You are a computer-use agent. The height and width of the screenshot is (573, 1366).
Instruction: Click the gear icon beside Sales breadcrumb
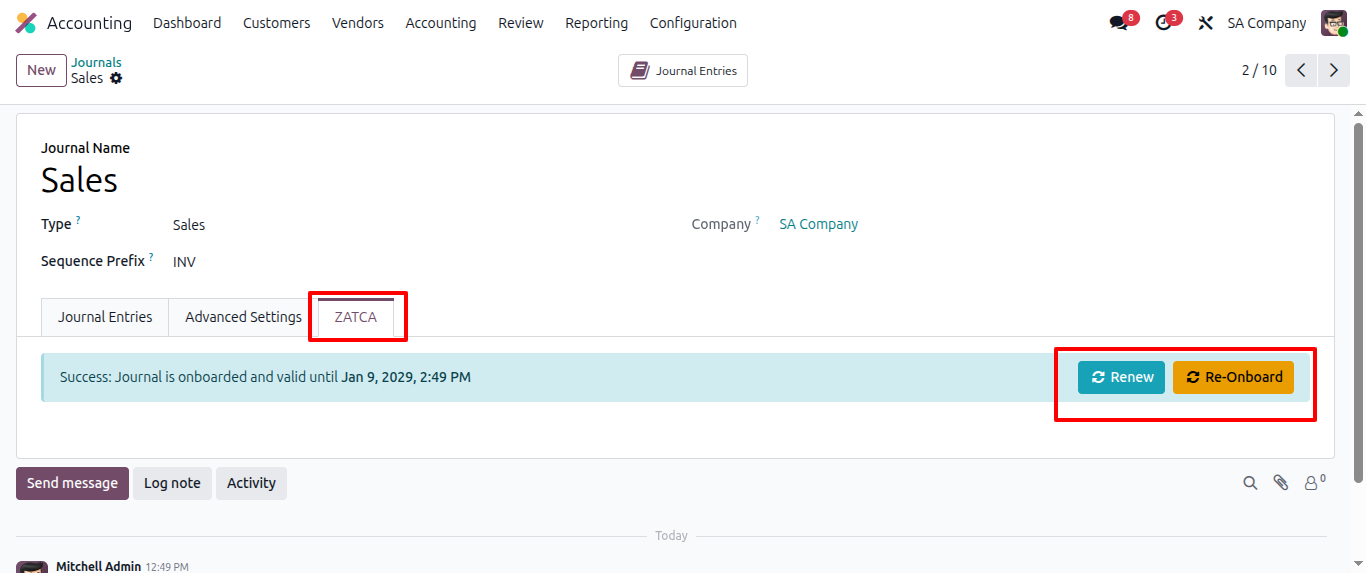coord(116,78)
